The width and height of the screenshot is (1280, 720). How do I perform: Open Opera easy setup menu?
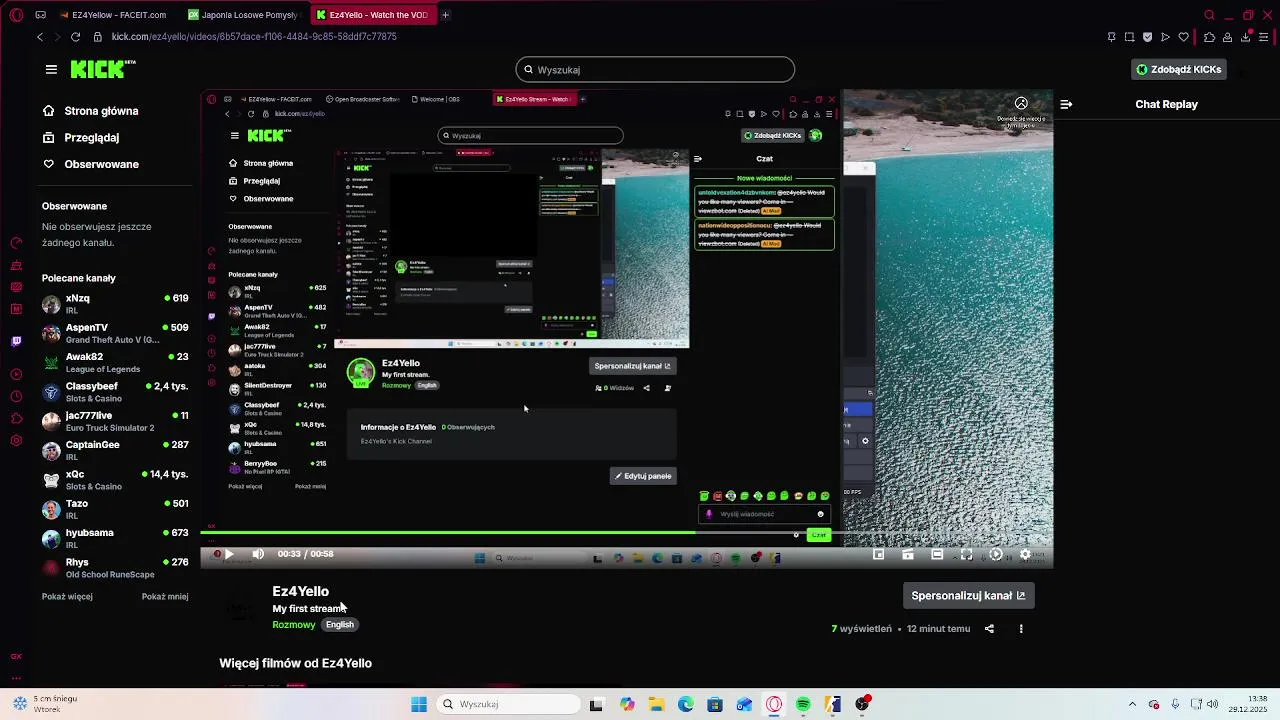click(1265, 37)
